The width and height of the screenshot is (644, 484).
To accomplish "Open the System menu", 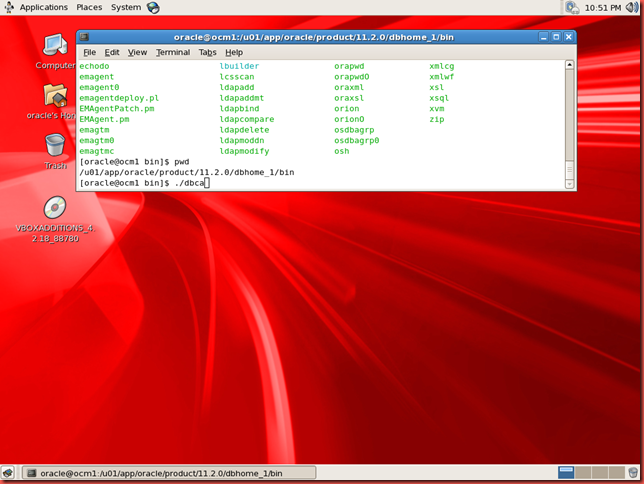I will pyautogui.click(x=126, y=7).
